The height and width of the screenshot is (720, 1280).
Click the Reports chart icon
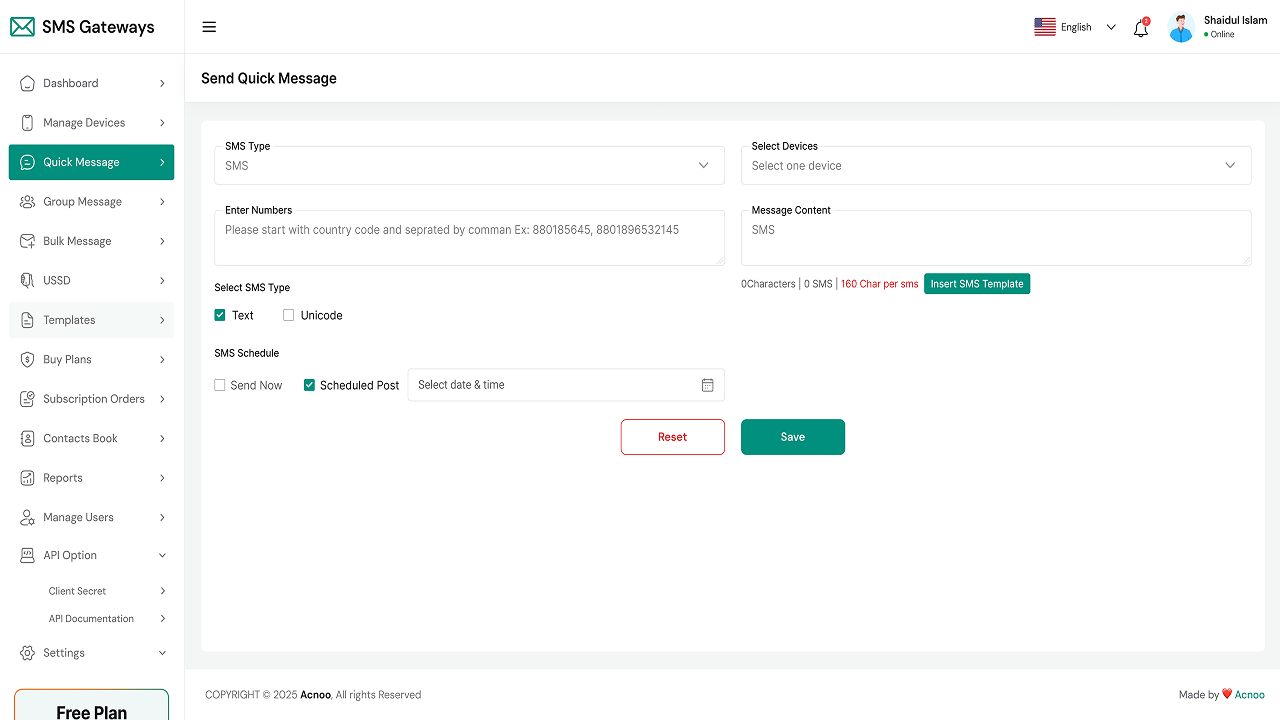pyautogui.click(x=27, y=478)
